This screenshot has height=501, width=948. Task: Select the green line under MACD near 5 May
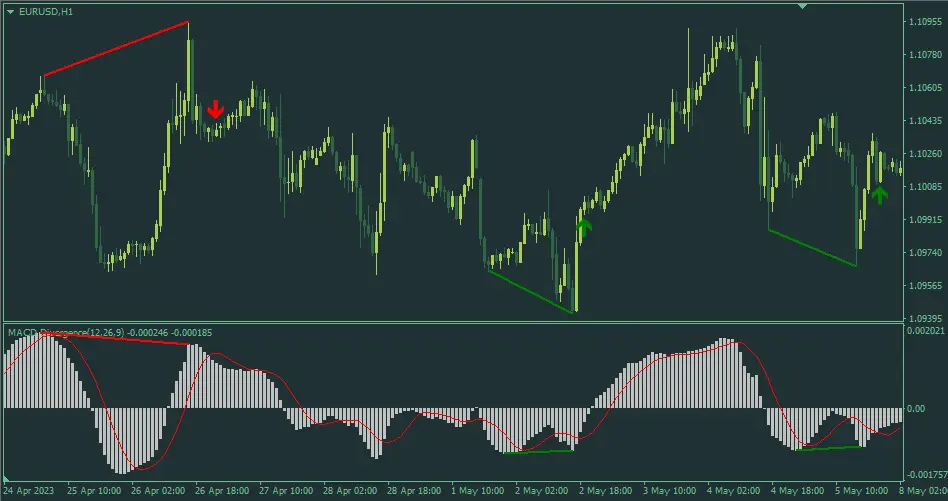[829, 448]
